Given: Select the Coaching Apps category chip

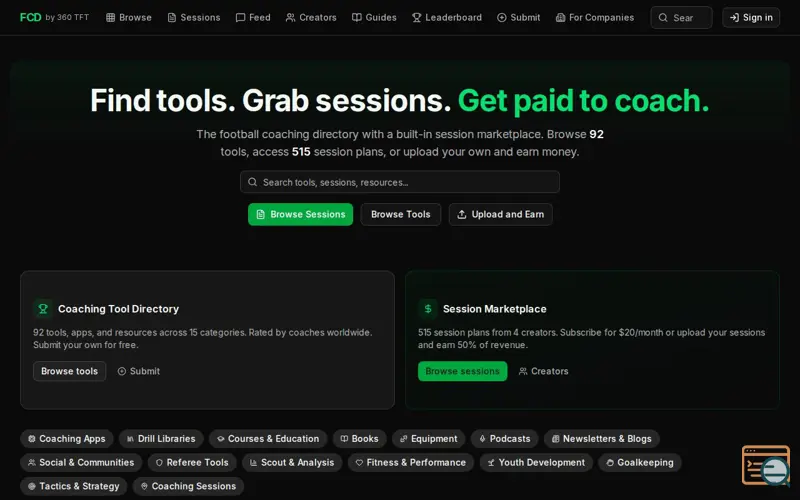Looking at the screenshot, I should 67,439.
